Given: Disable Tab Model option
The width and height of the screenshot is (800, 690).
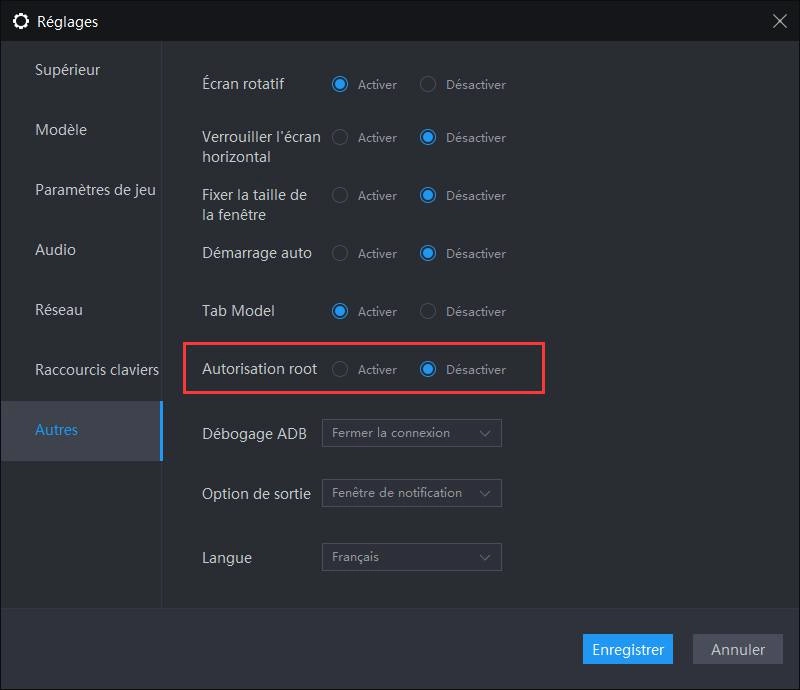Looking at the screenshot, I should pos(428,312).
